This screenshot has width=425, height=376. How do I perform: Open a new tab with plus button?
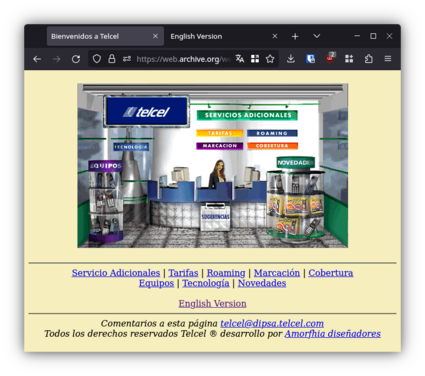click(x=295, y=36)
